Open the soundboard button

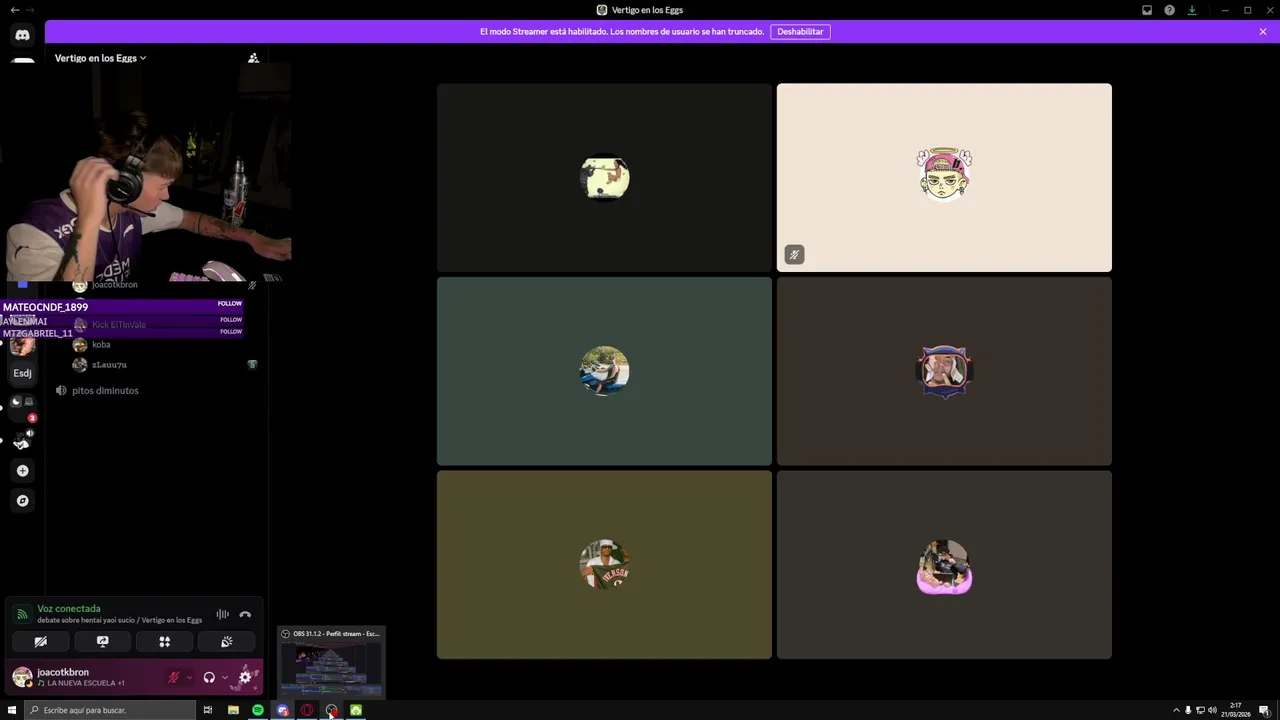pyautogui.click(x=226, y=642)
